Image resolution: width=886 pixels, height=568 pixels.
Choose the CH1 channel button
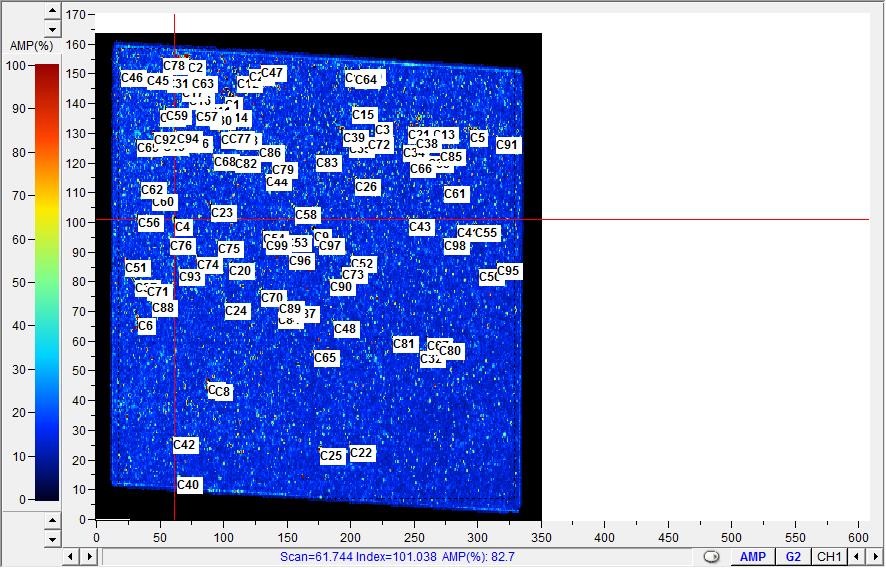click(x=829, y=557)
